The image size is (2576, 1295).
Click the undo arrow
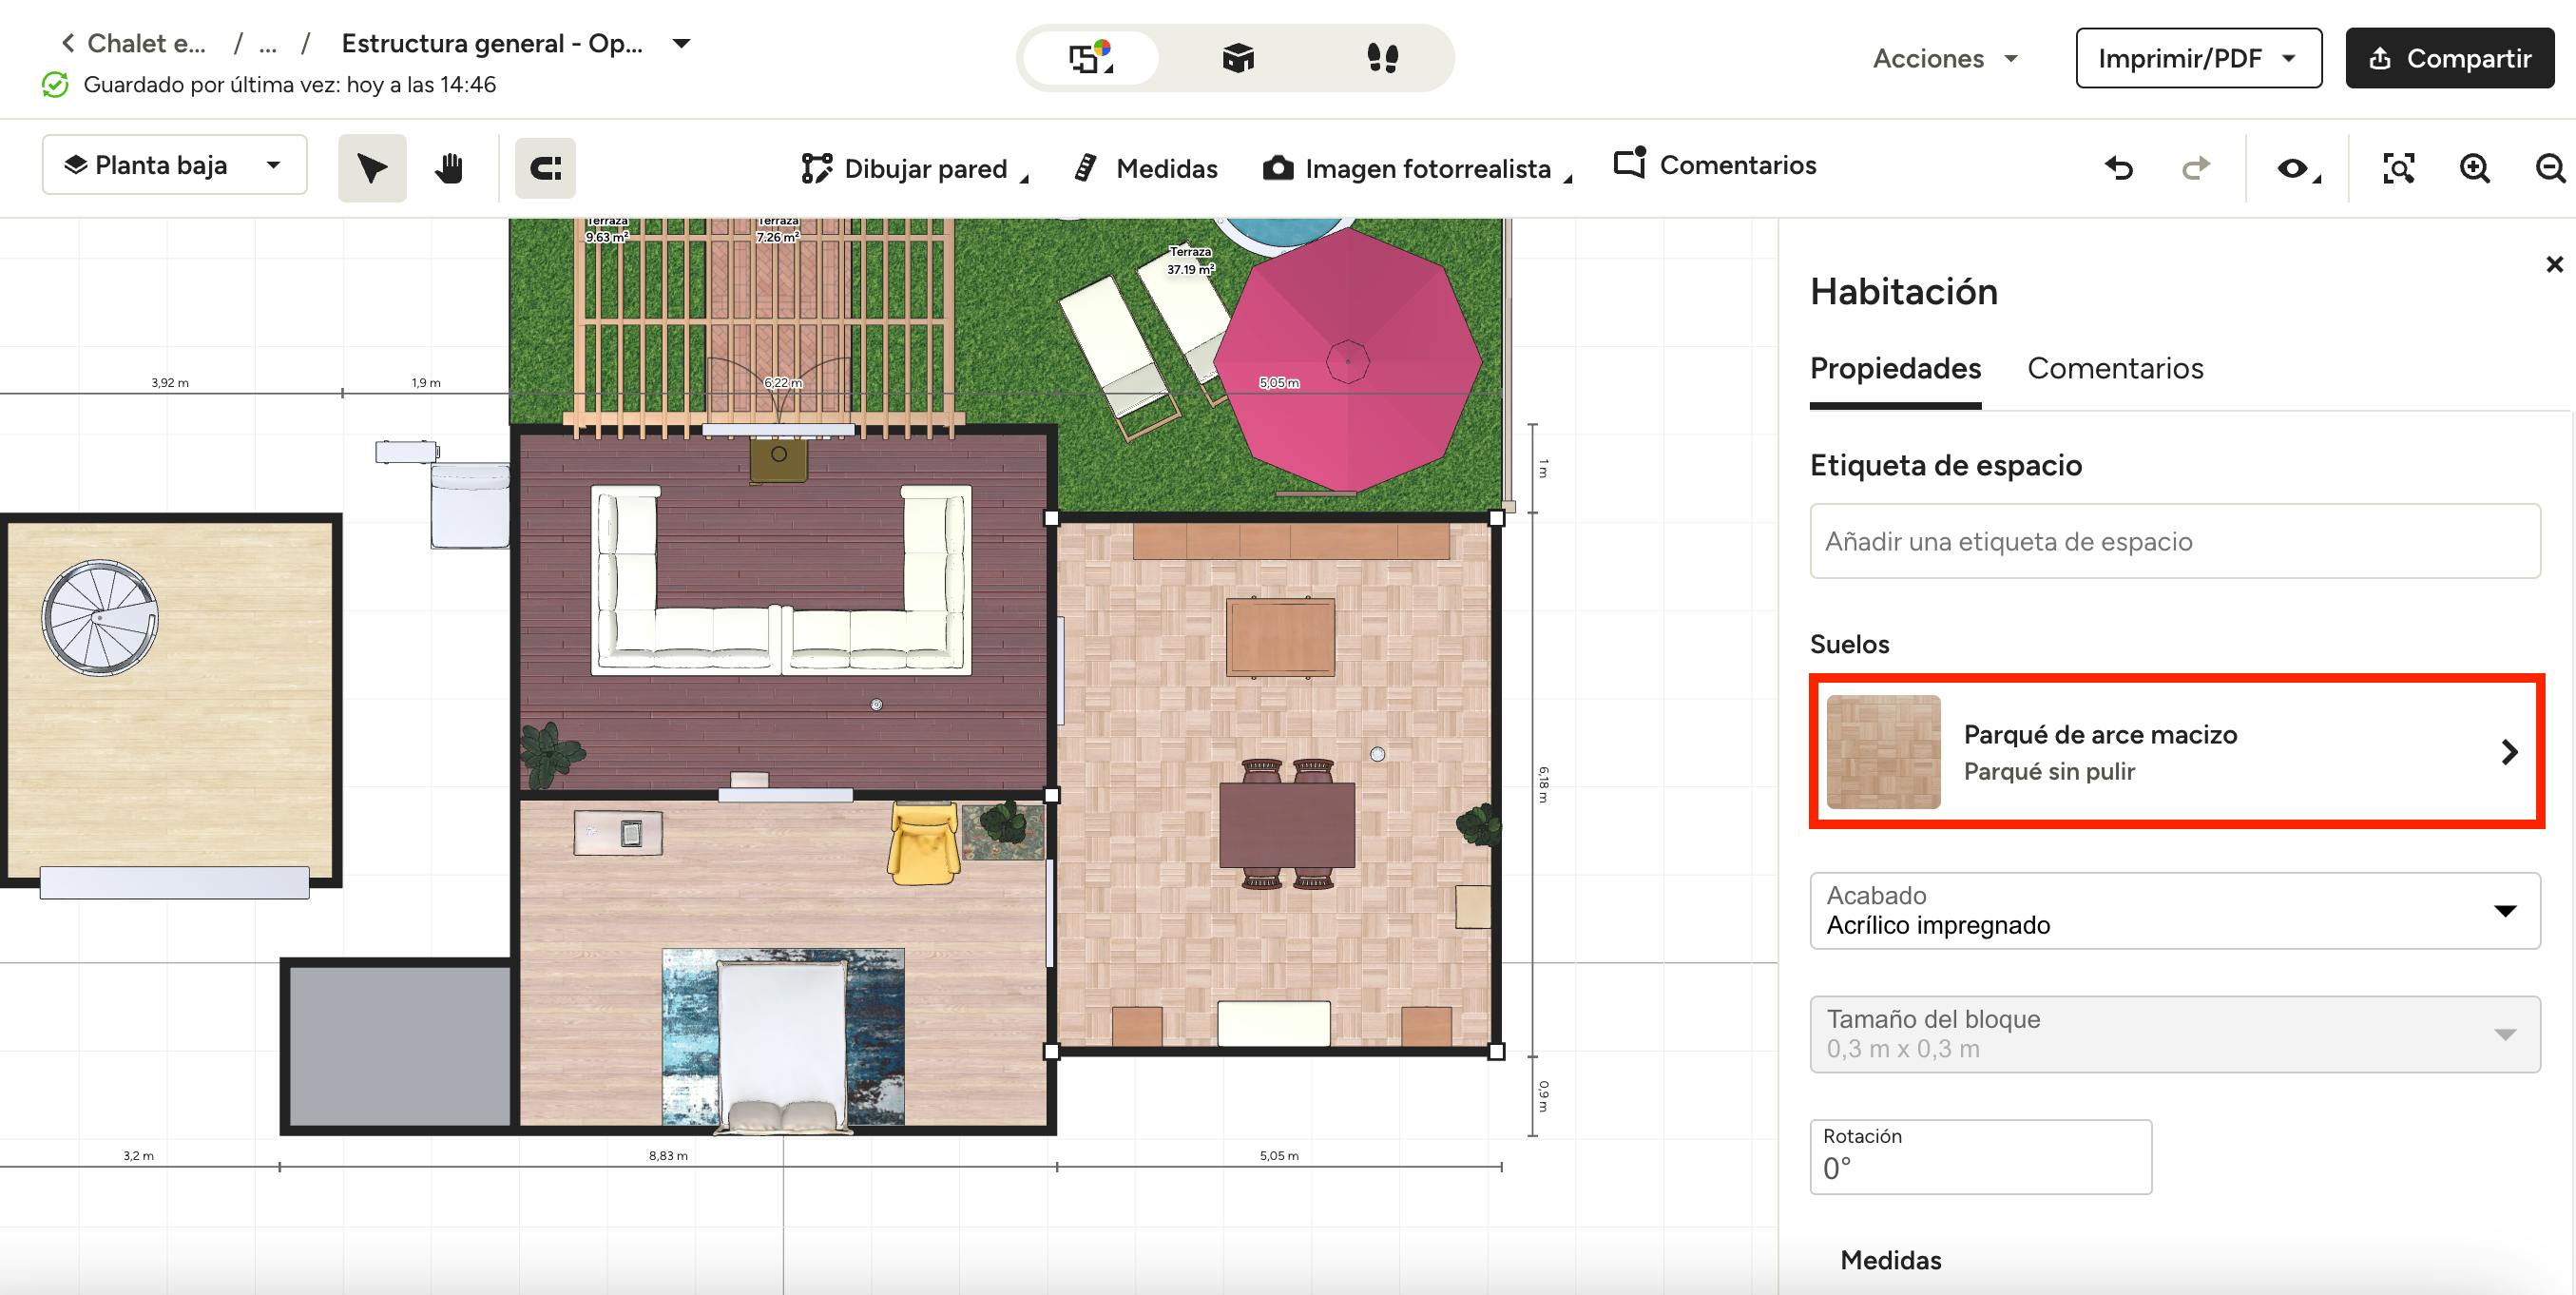coord(2119,168)
